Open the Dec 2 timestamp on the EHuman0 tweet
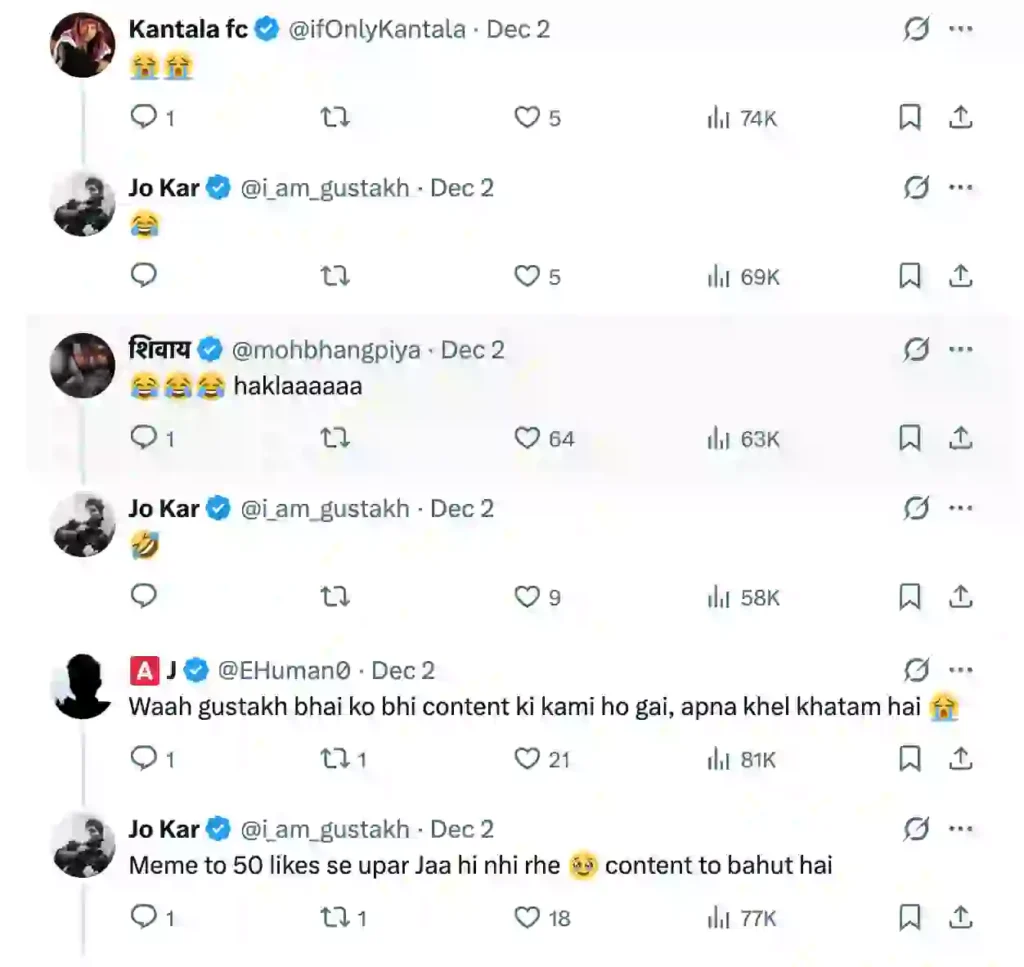1024x967 pixels. click(403, 670)
